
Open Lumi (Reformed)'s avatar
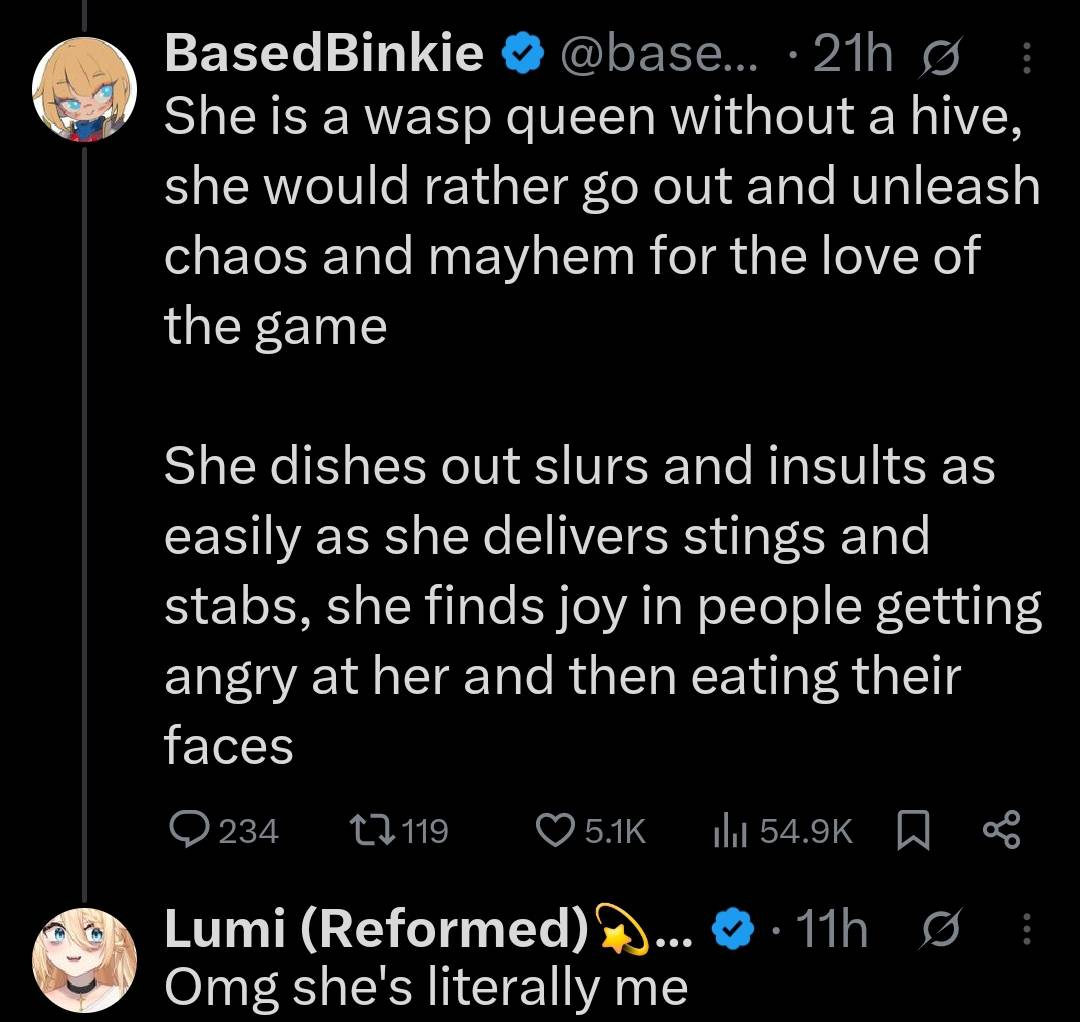(x=84, y=961)
